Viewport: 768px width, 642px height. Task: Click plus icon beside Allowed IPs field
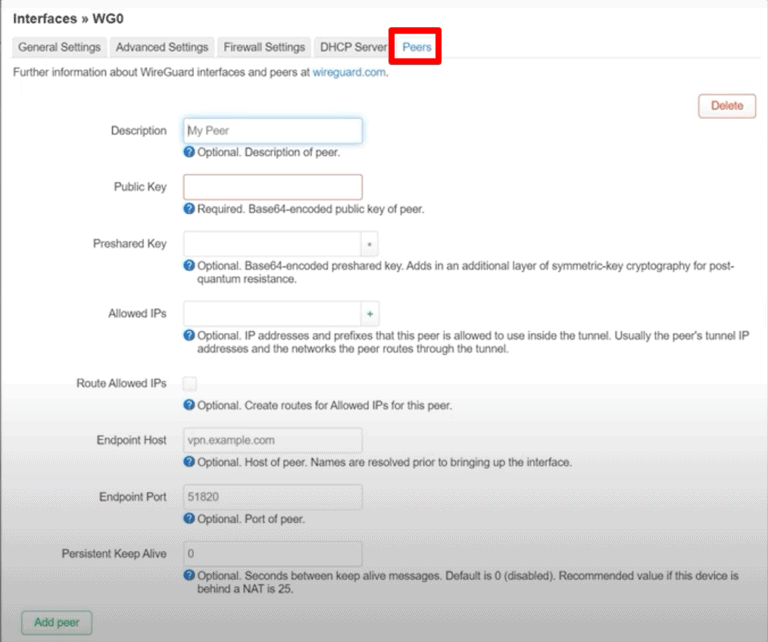pyautogui.click(x=370, y=314)
